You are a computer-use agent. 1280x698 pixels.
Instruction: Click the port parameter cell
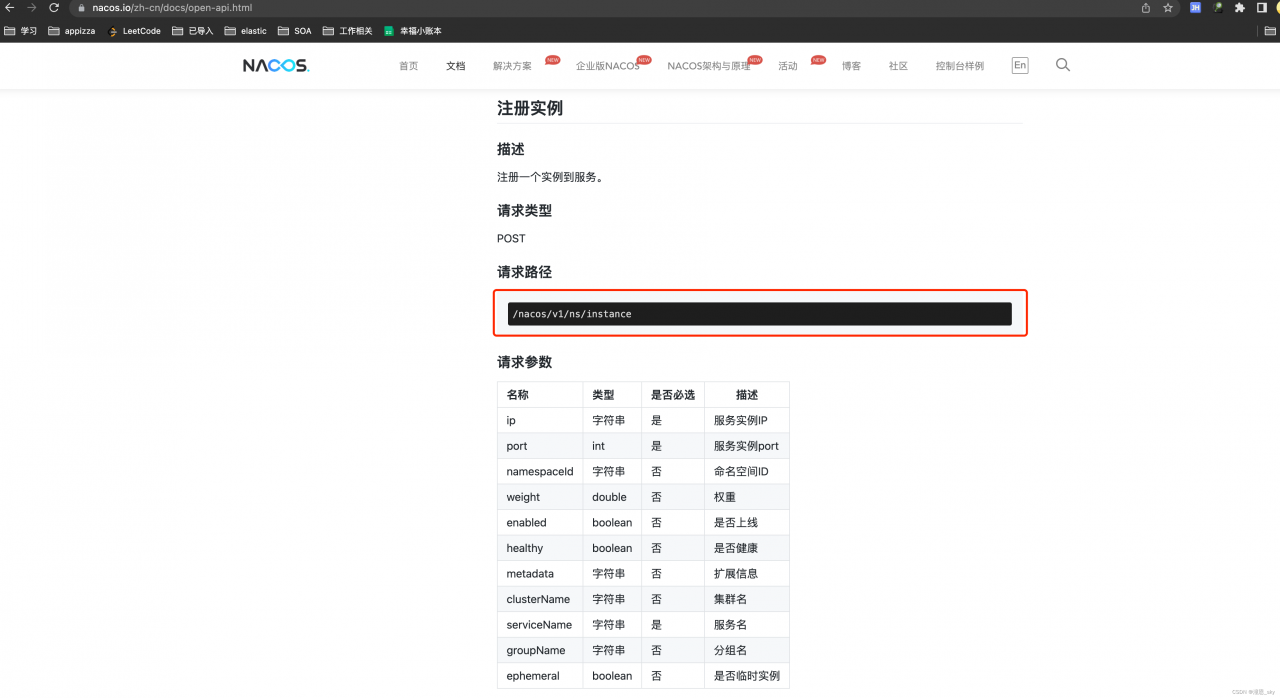tap(540, 446)
